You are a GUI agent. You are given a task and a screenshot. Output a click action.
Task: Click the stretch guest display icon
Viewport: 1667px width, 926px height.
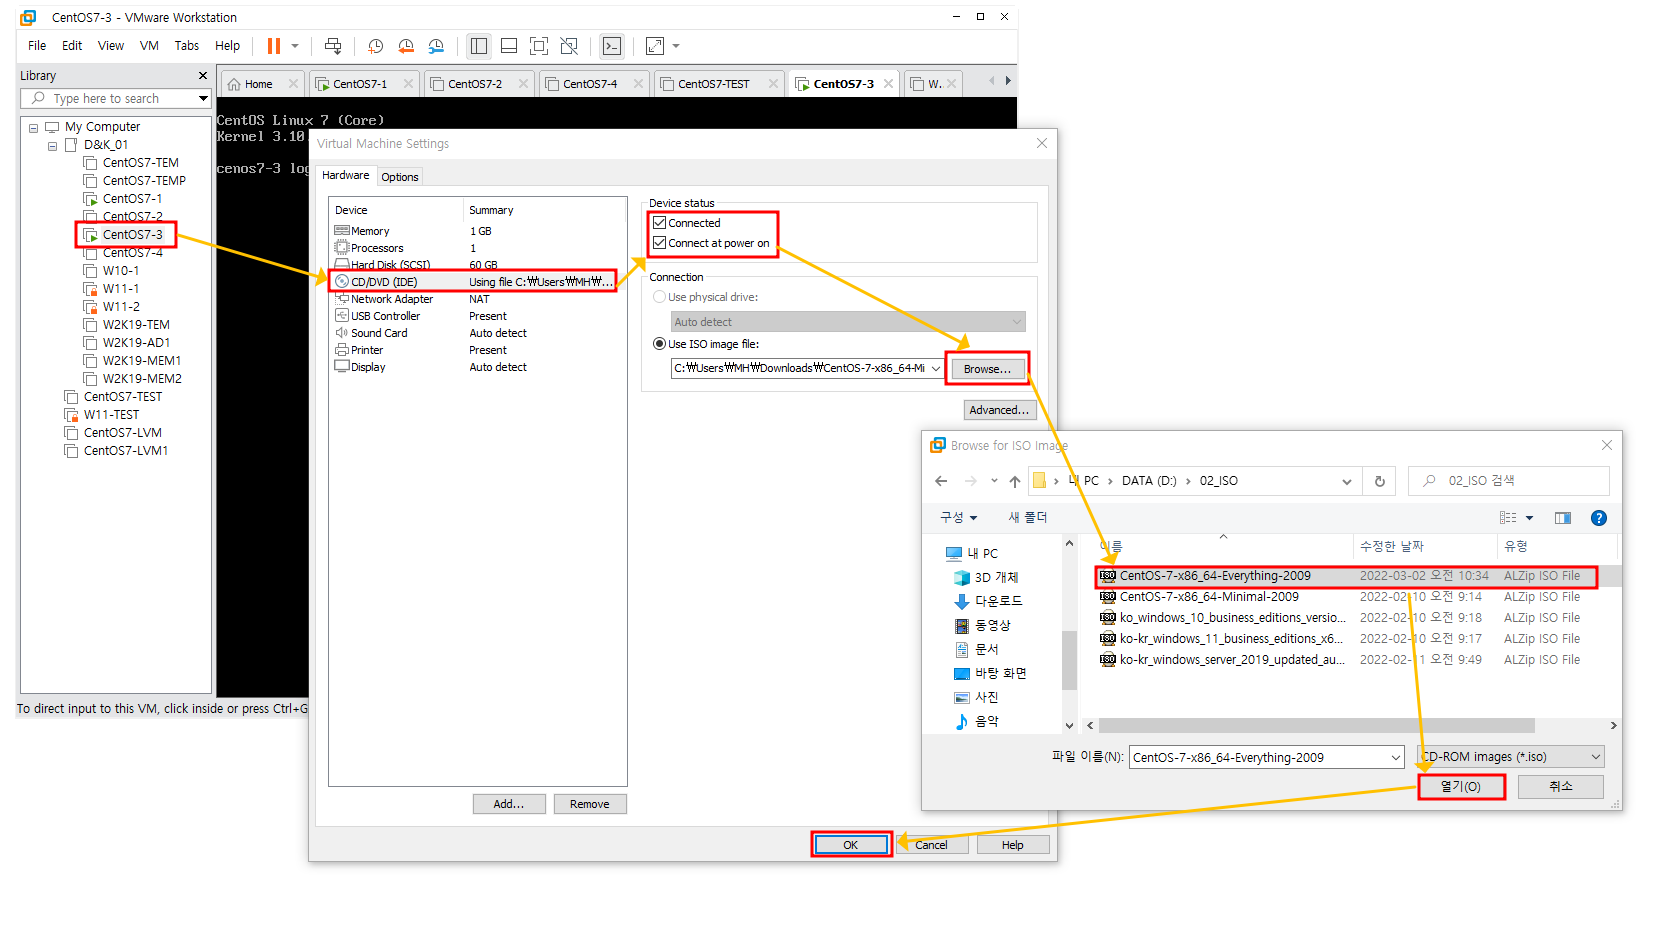point(655,46)
